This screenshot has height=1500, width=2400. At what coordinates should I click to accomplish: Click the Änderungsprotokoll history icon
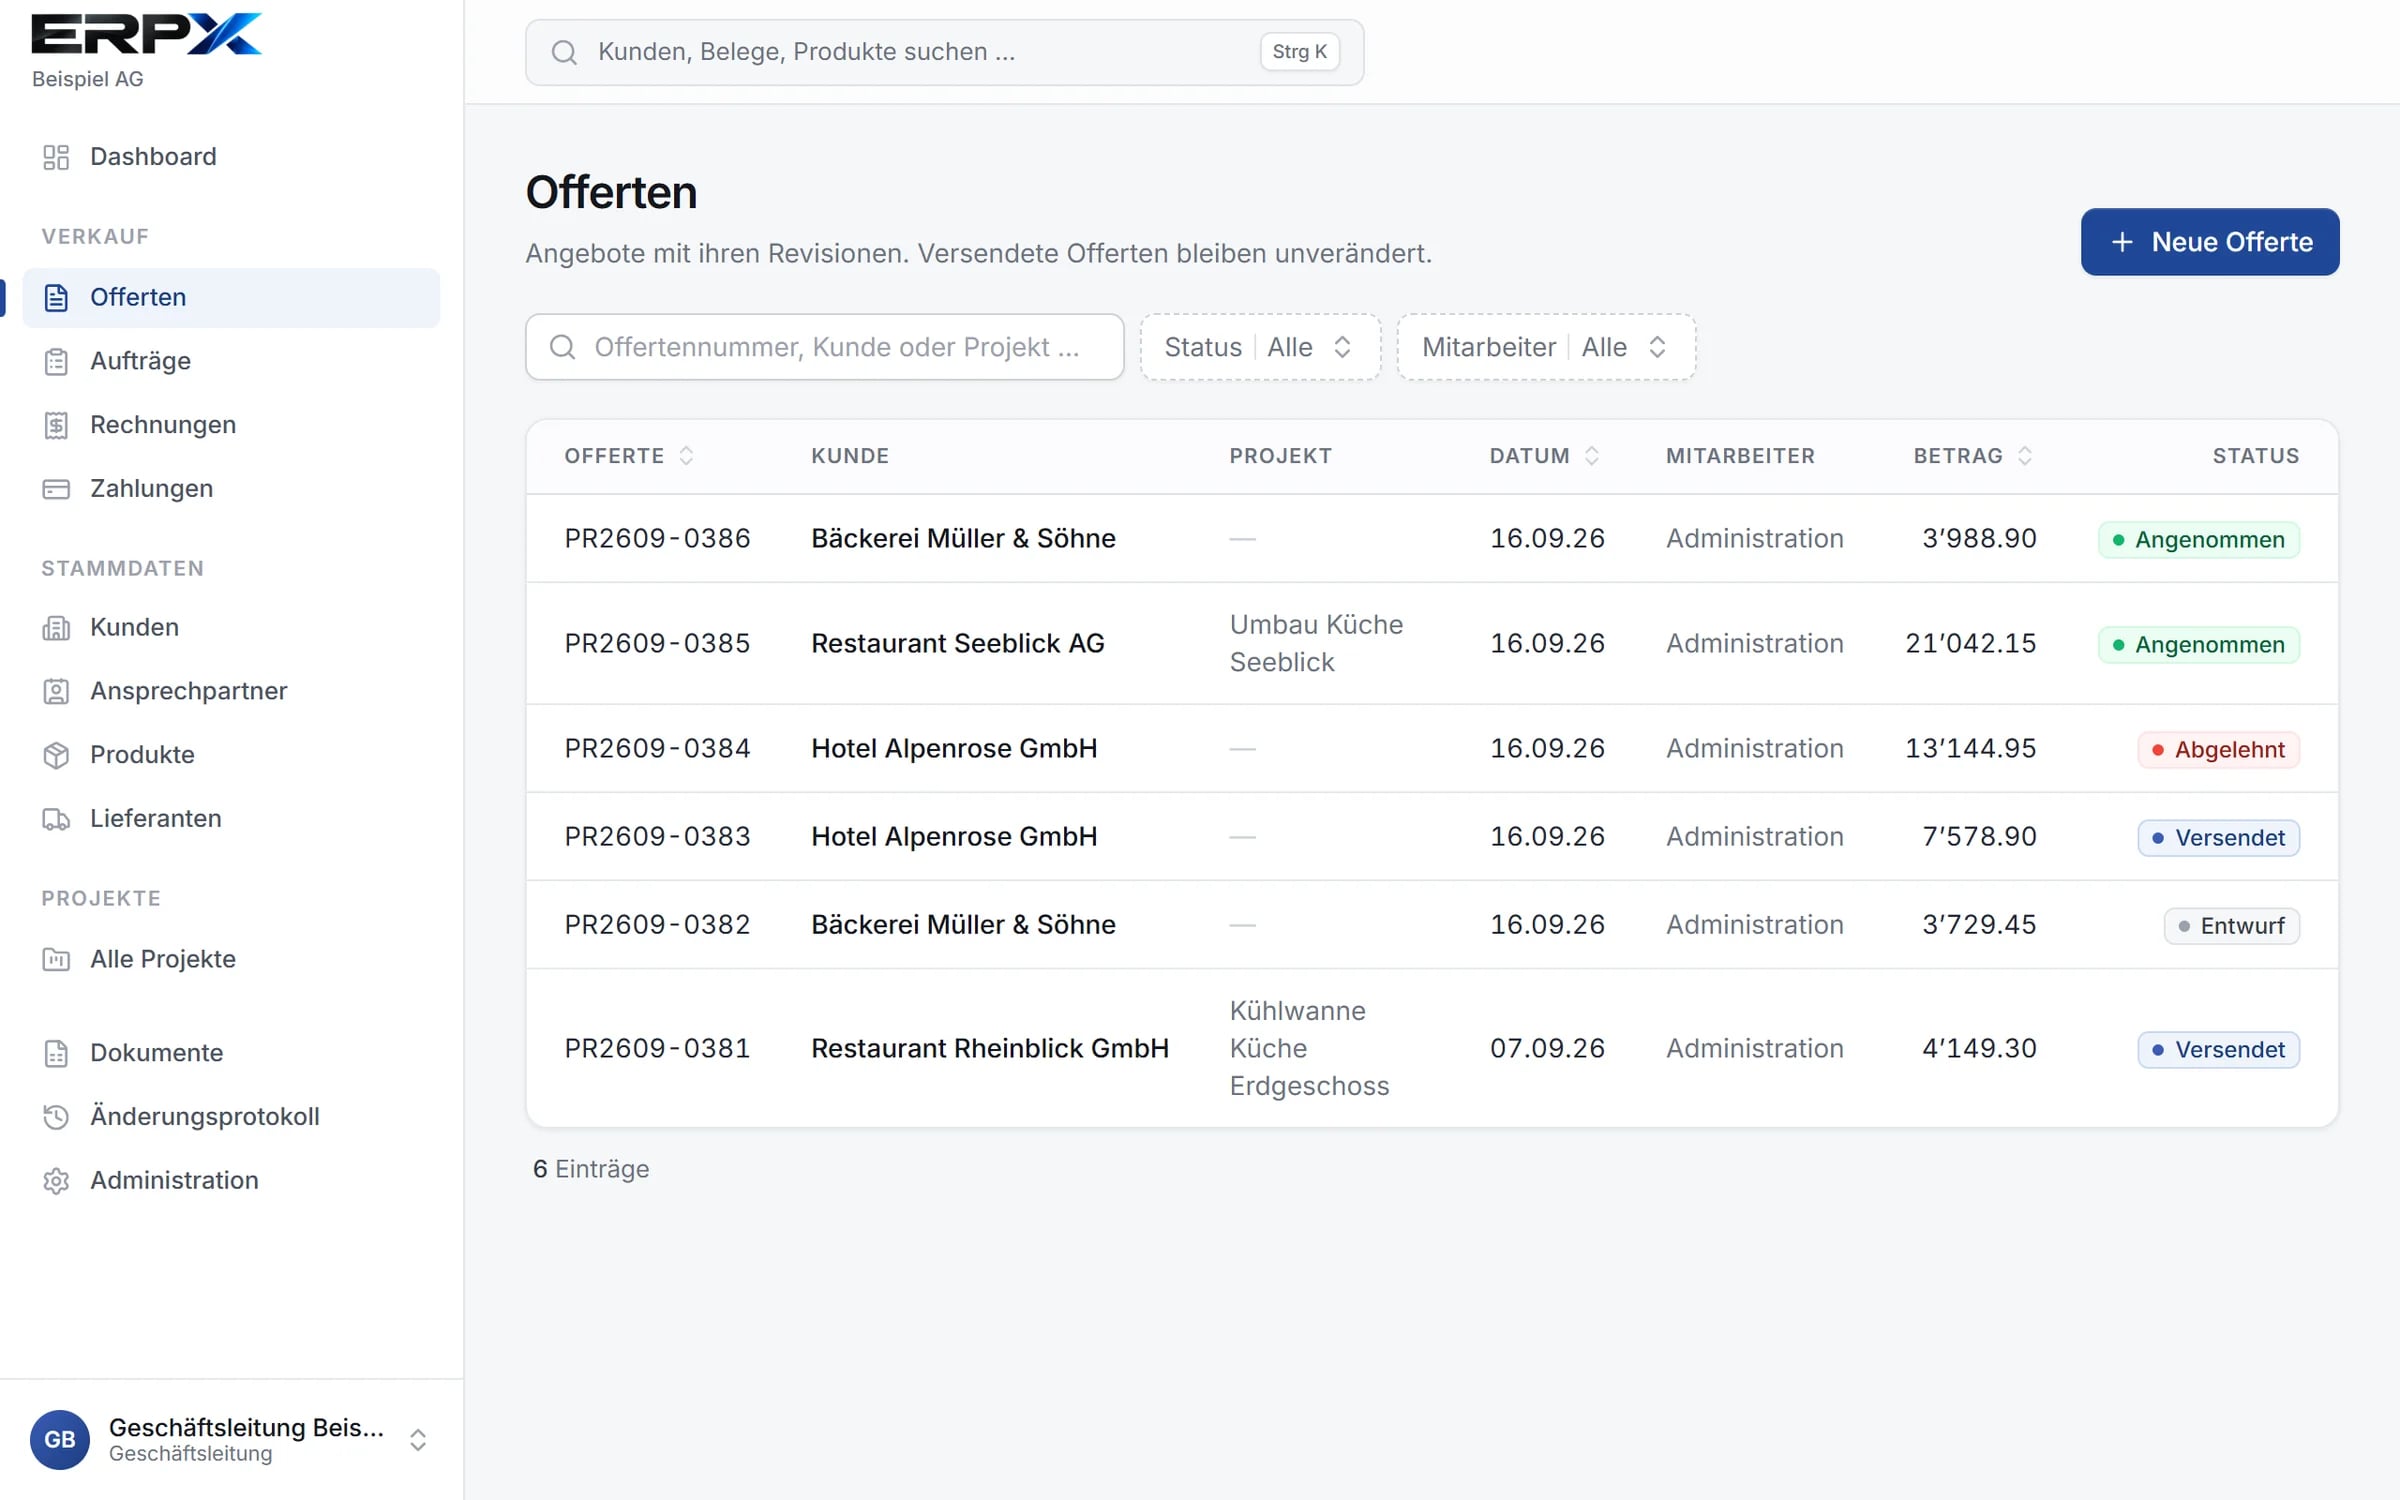tap(56, 1117)
